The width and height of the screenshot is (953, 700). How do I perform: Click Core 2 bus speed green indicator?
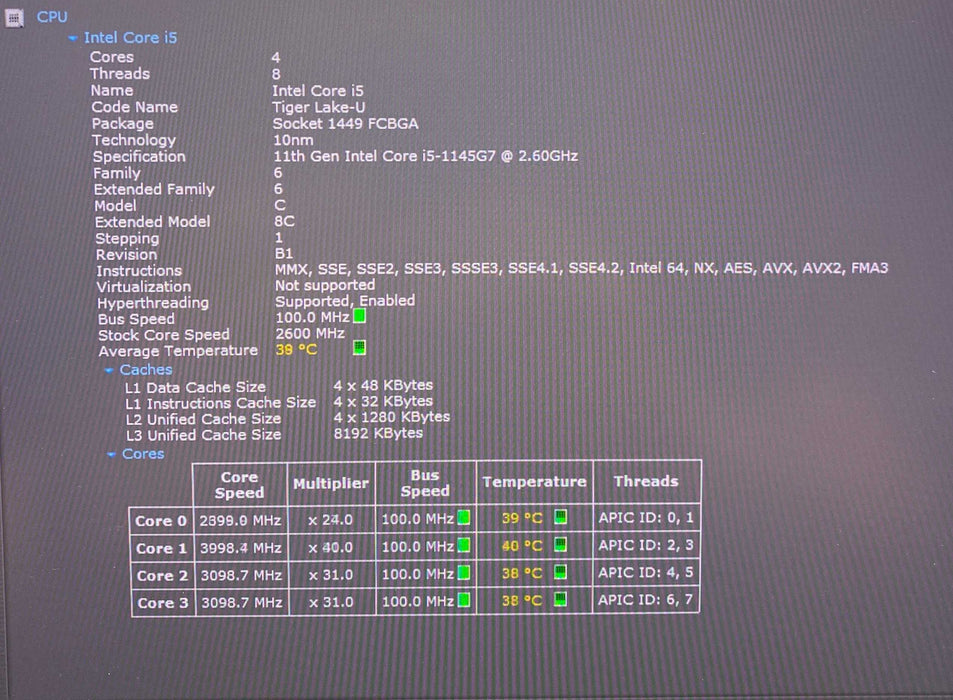pyautogui.click(x=464, y=573)
